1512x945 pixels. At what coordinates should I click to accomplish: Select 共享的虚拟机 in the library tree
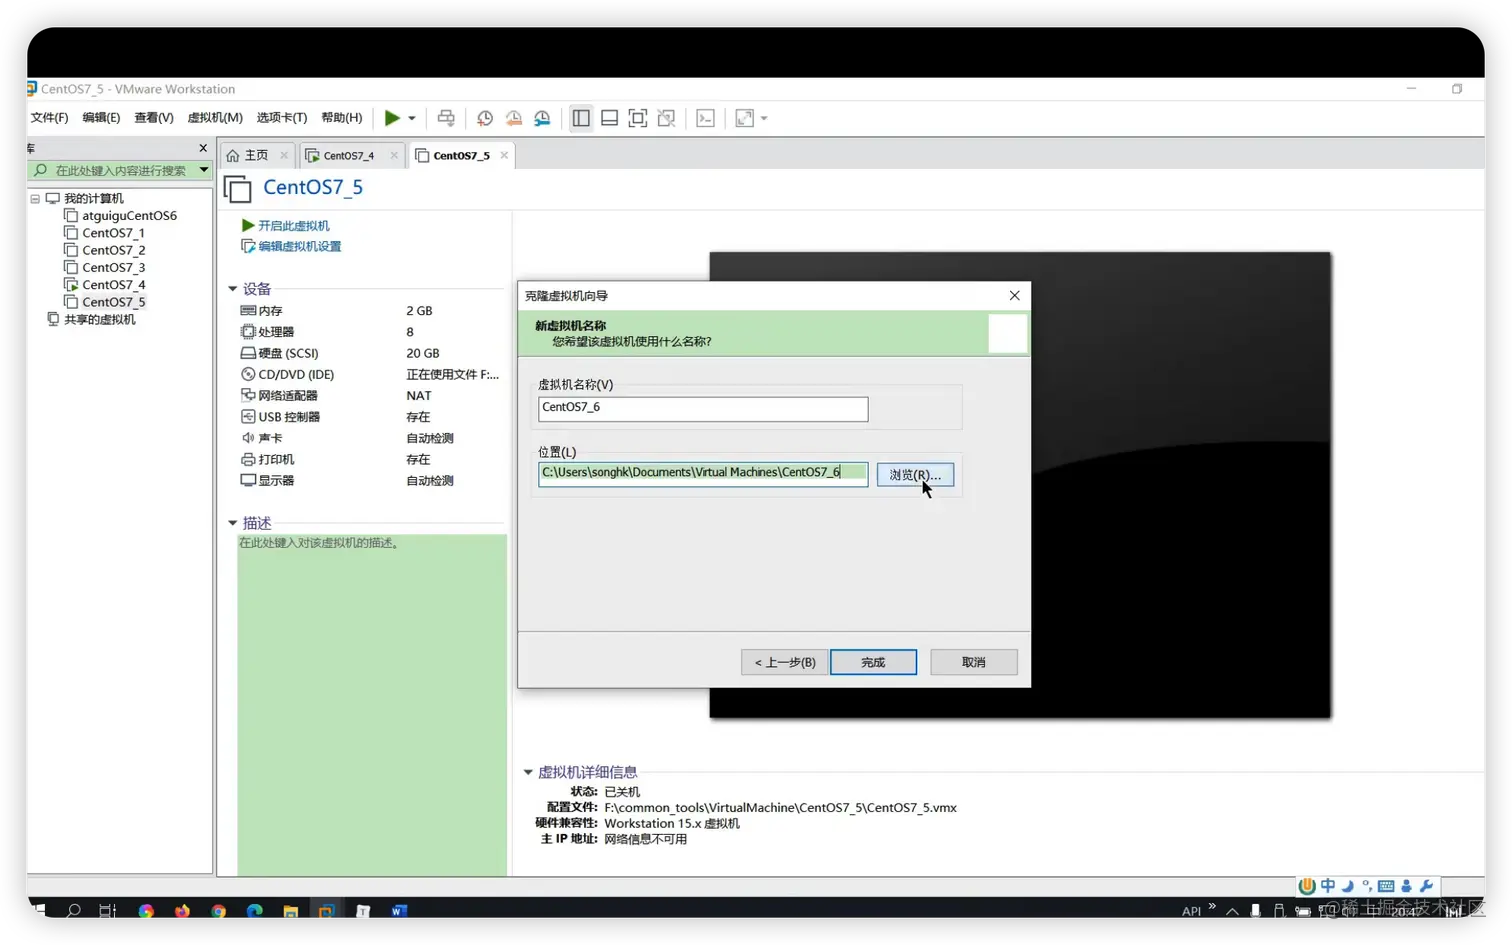(x=99, y=319)
